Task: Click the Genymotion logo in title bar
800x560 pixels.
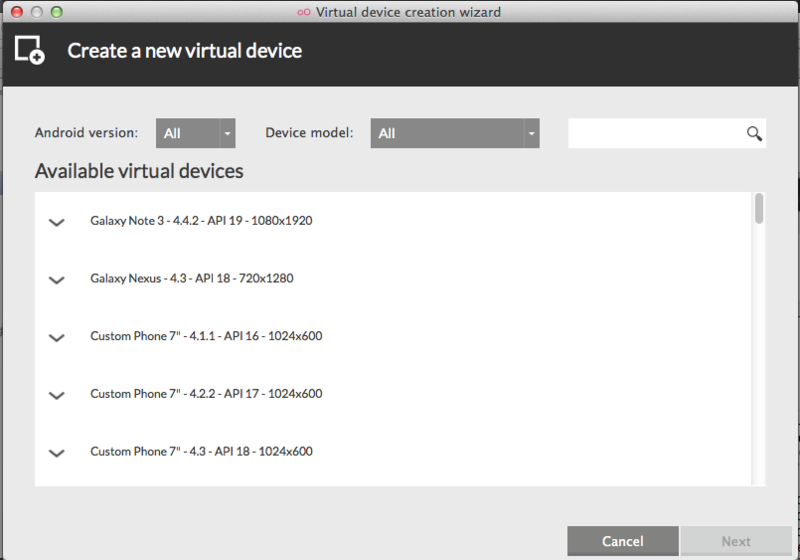Action: click(304, 12)
